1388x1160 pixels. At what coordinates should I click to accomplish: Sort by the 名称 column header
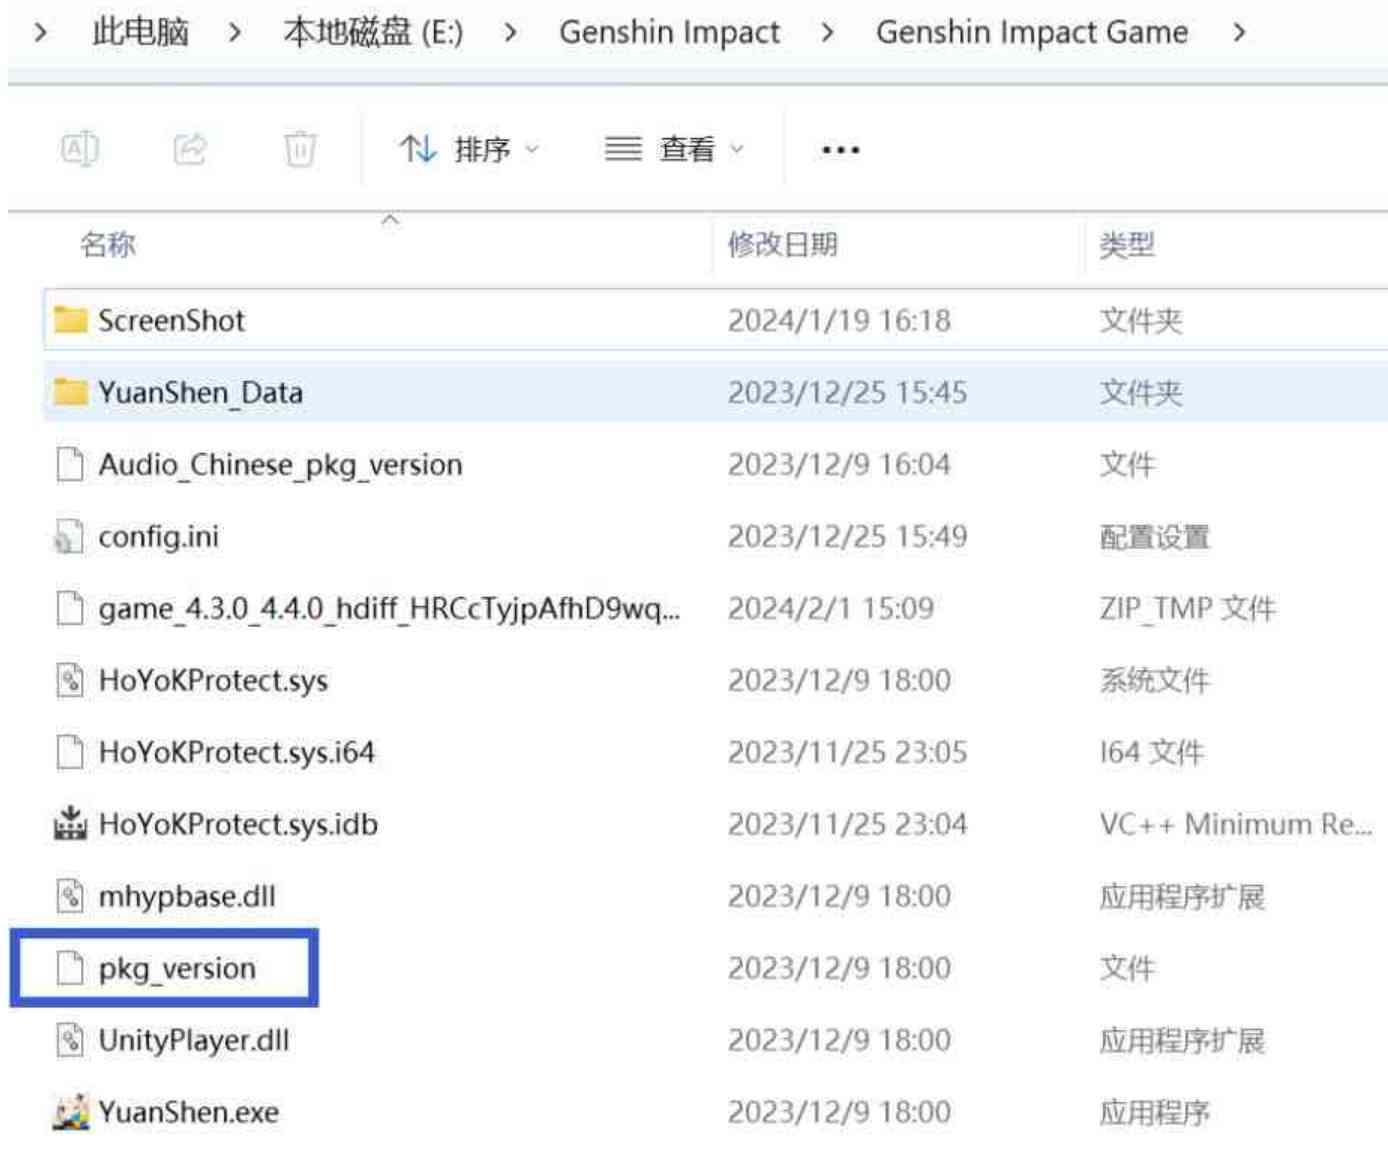[x=108, y=244]
